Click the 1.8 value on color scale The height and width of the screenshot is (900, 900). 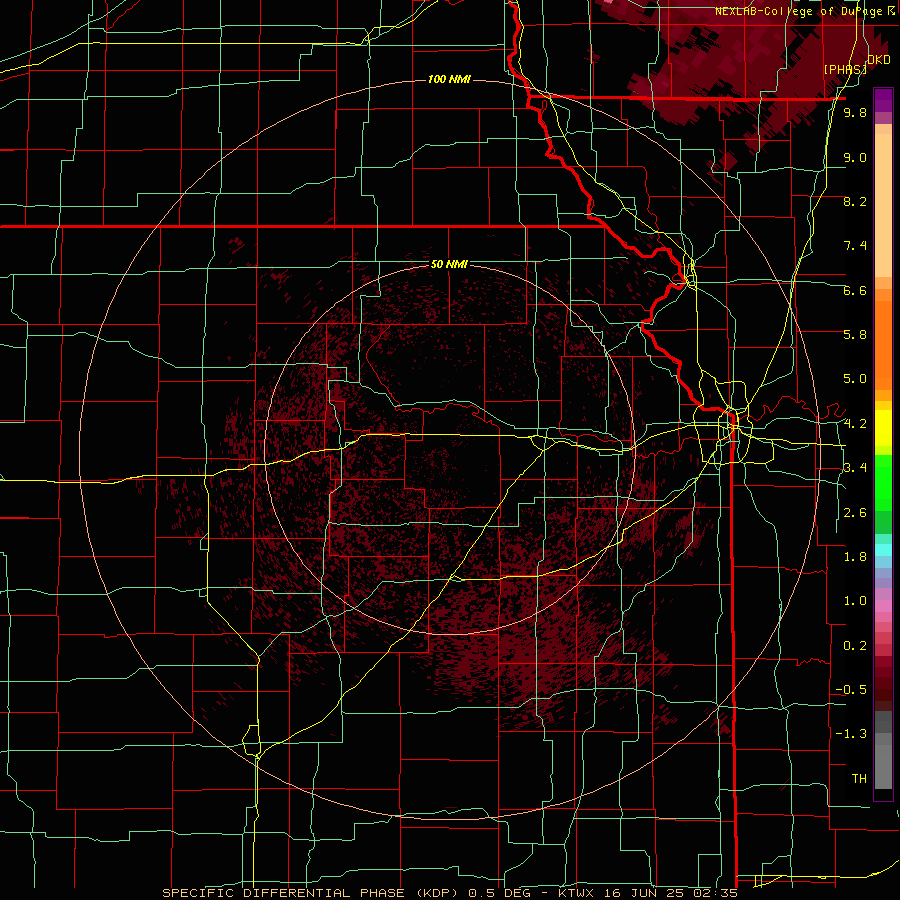[855, 557]
